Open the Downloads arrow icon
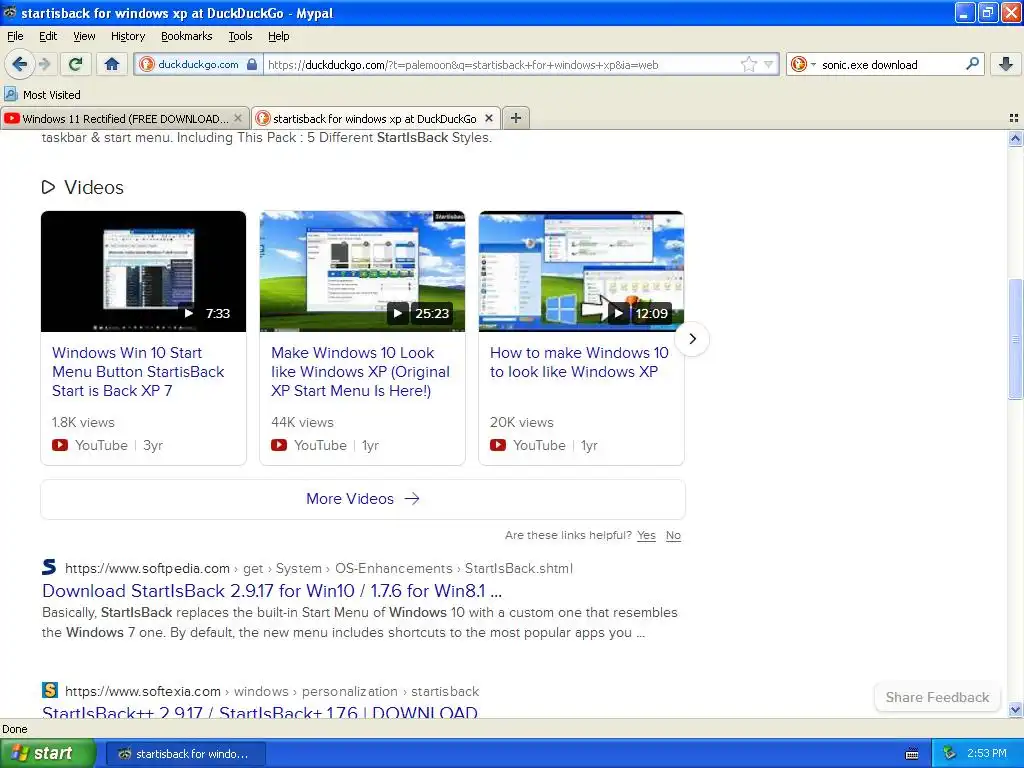Screen dimensions: 1024x768 coord(1006,64)
